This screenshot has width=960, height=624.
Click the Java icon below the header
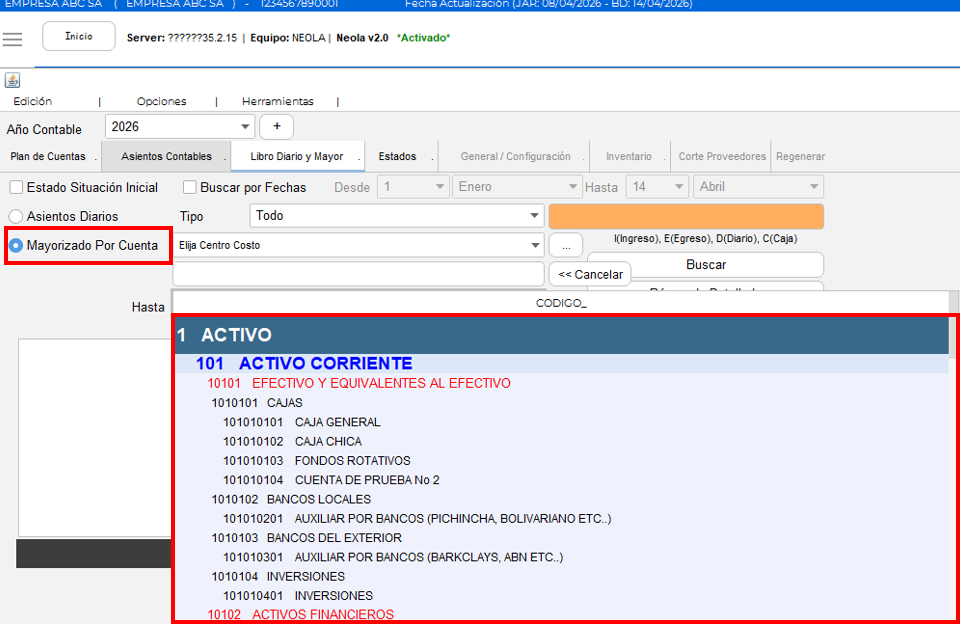pyautogui.click(x=12, y=80)
